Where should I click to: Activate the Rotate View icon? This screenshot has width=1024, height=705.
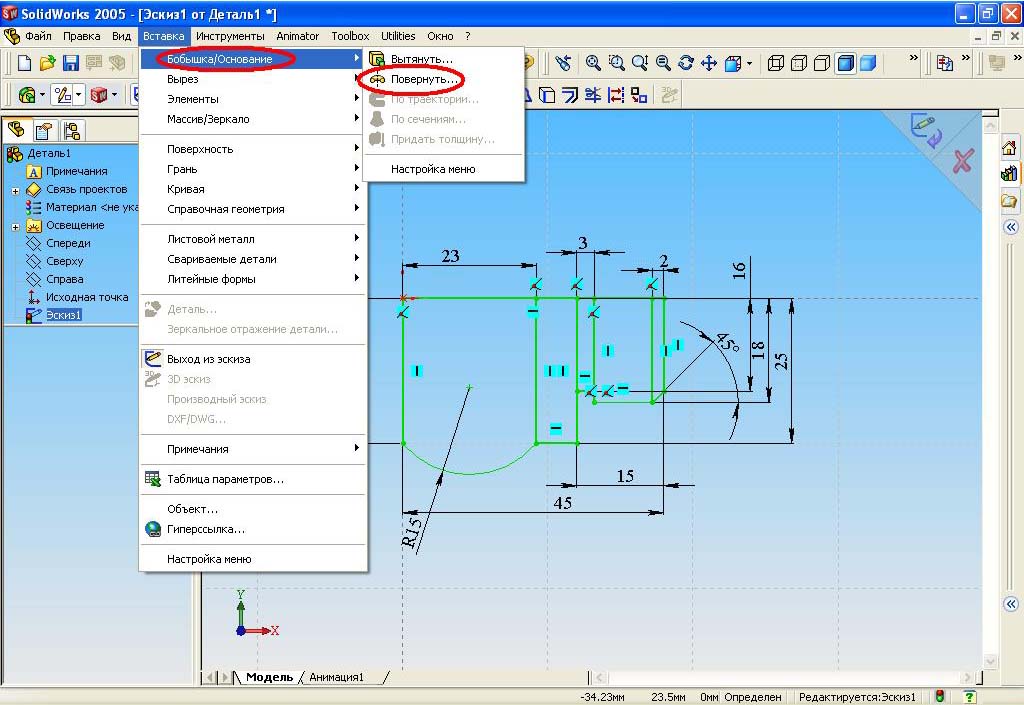(x=686, y=63)
